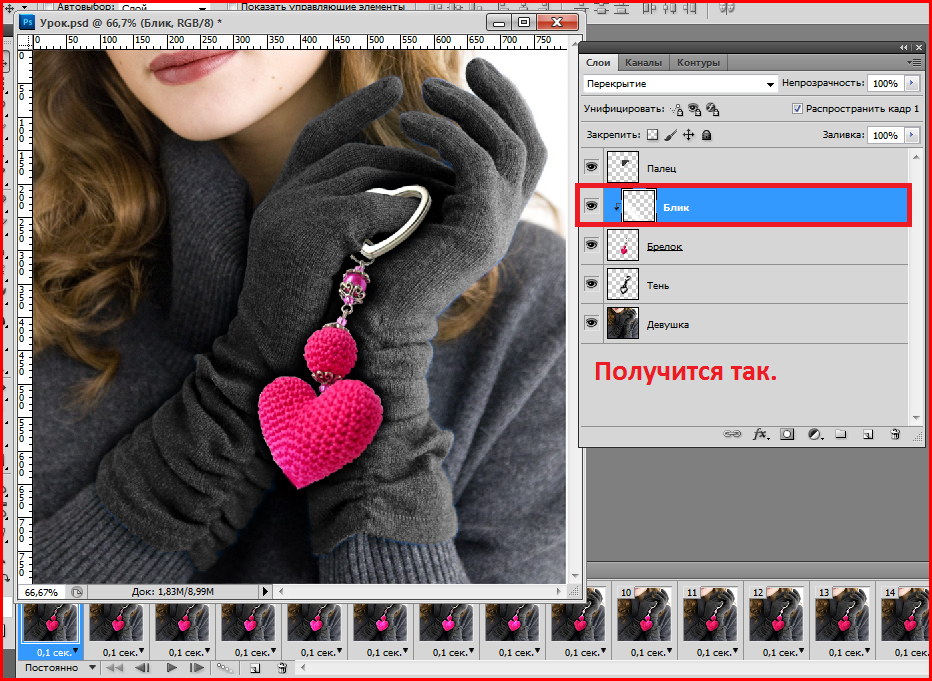This screenshot has height=681, width=932.
Task: Hide the Тень layer
Action: click(591, 283)
